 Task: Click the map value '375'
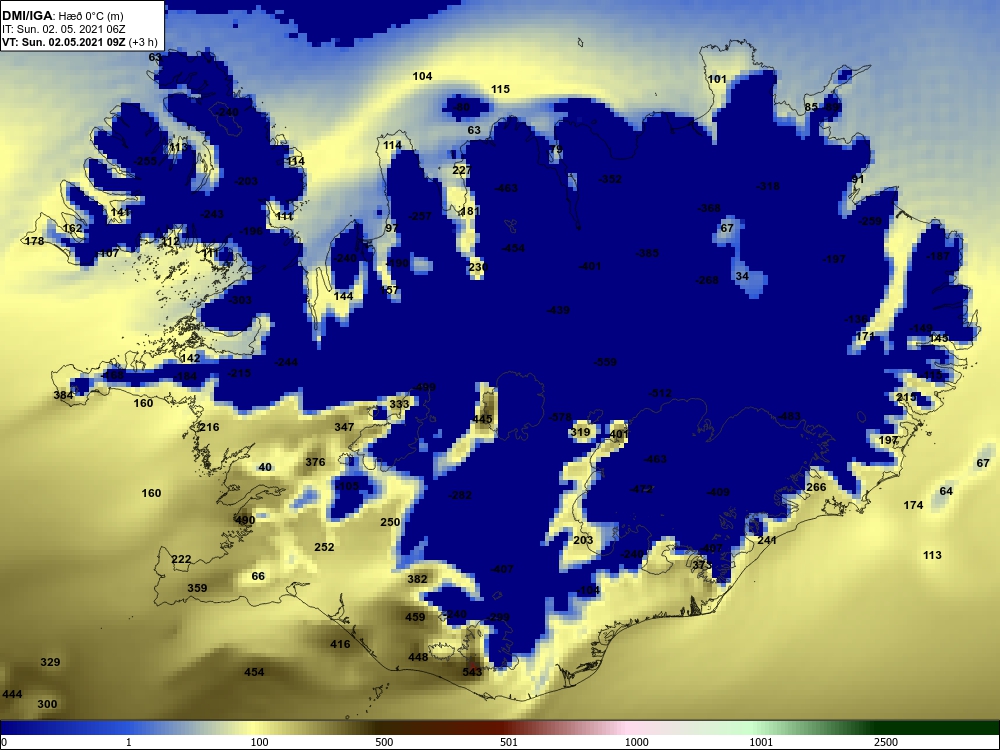tap(702, 566)
